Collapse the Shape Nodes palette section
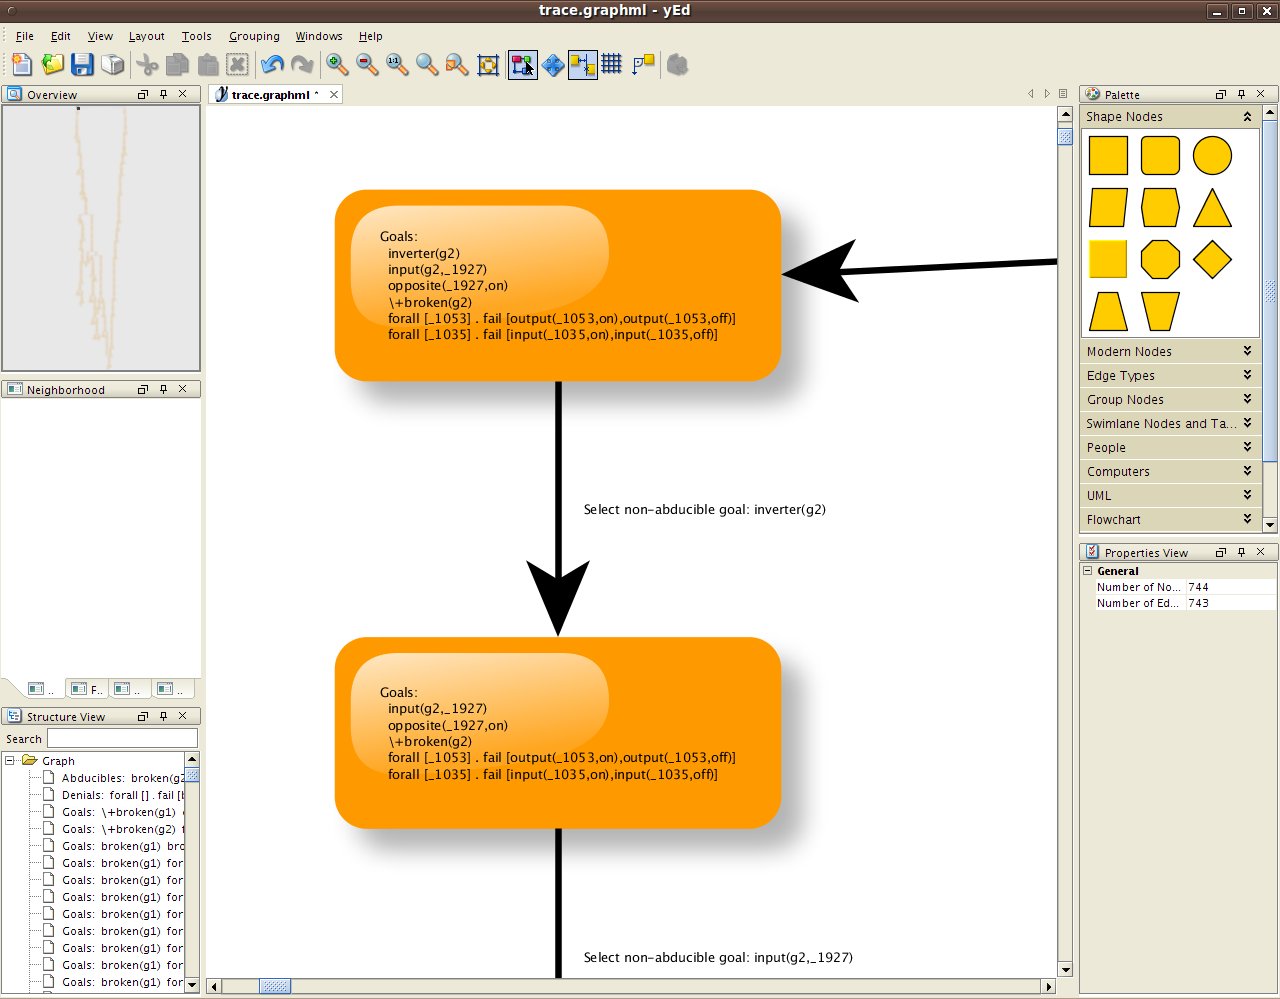Viewport: 1280px width, 999px height. click(1247, 117)
